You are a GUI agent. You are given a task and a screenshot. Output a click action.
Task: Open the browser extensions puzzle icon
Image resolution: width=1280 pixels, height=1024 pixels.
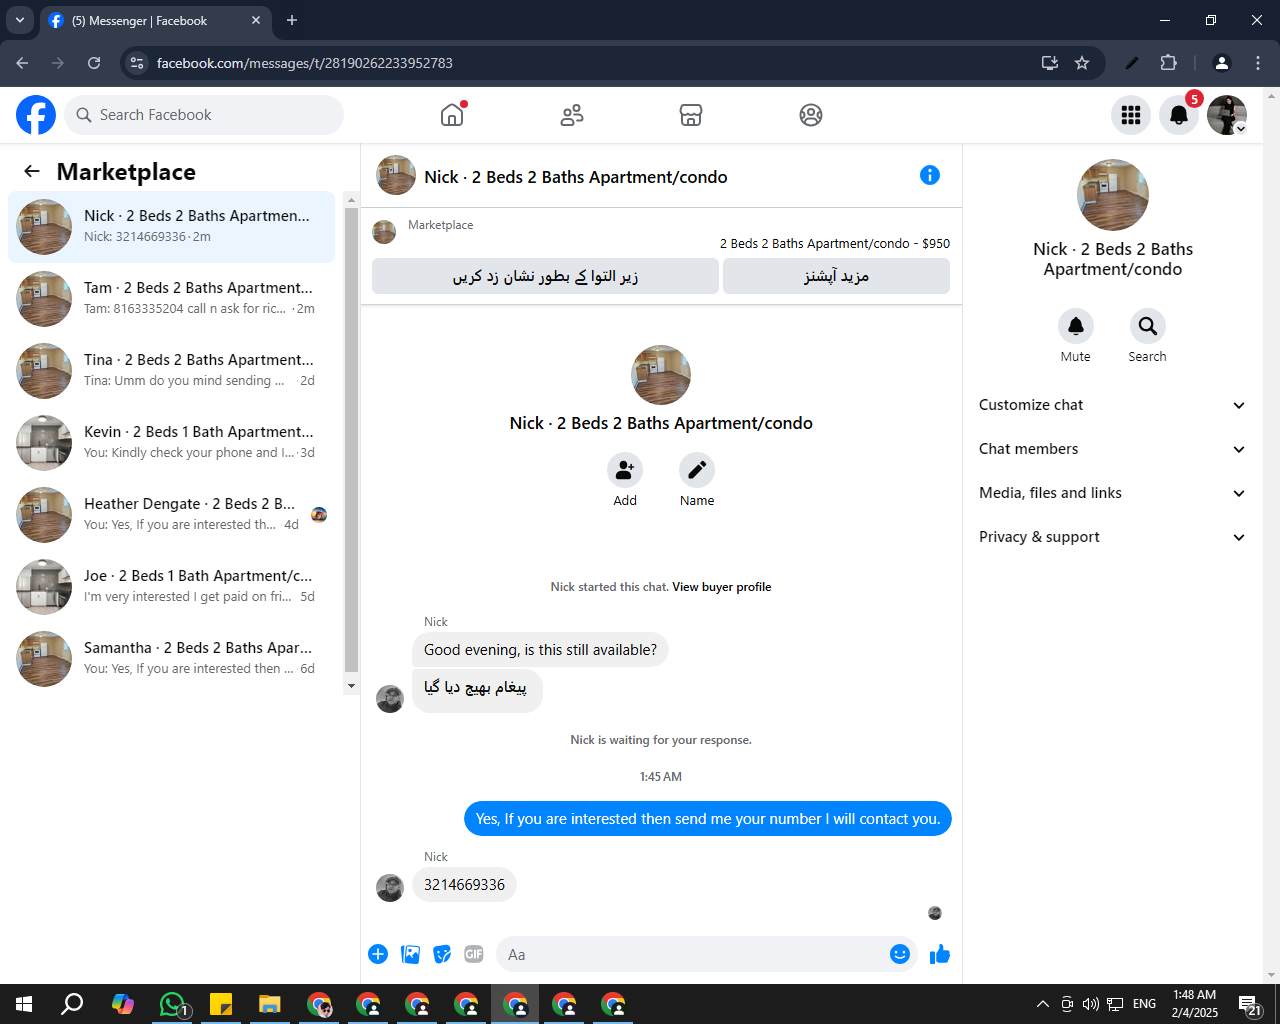pos(1168,63)
